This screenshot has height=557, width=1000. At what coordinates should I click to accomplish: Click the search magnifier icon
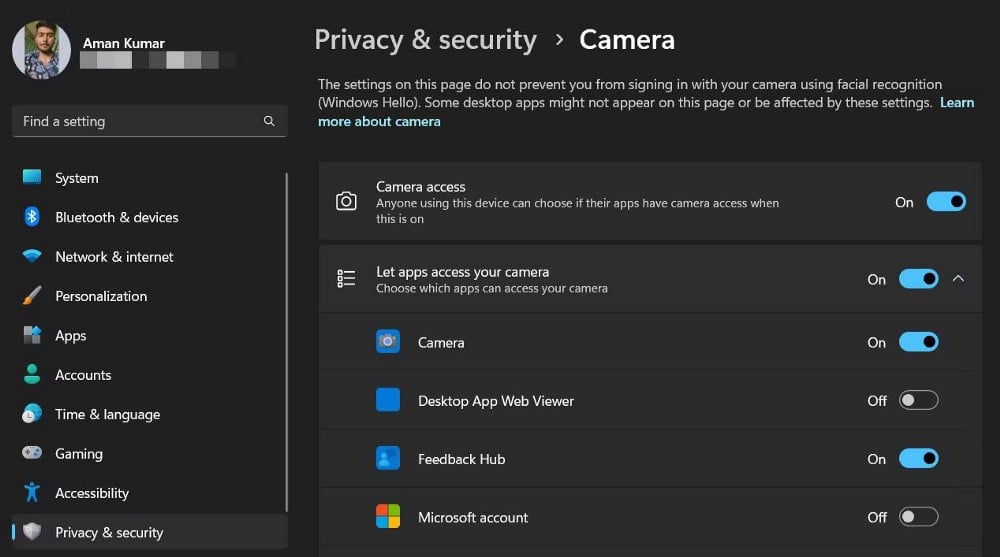269,121
